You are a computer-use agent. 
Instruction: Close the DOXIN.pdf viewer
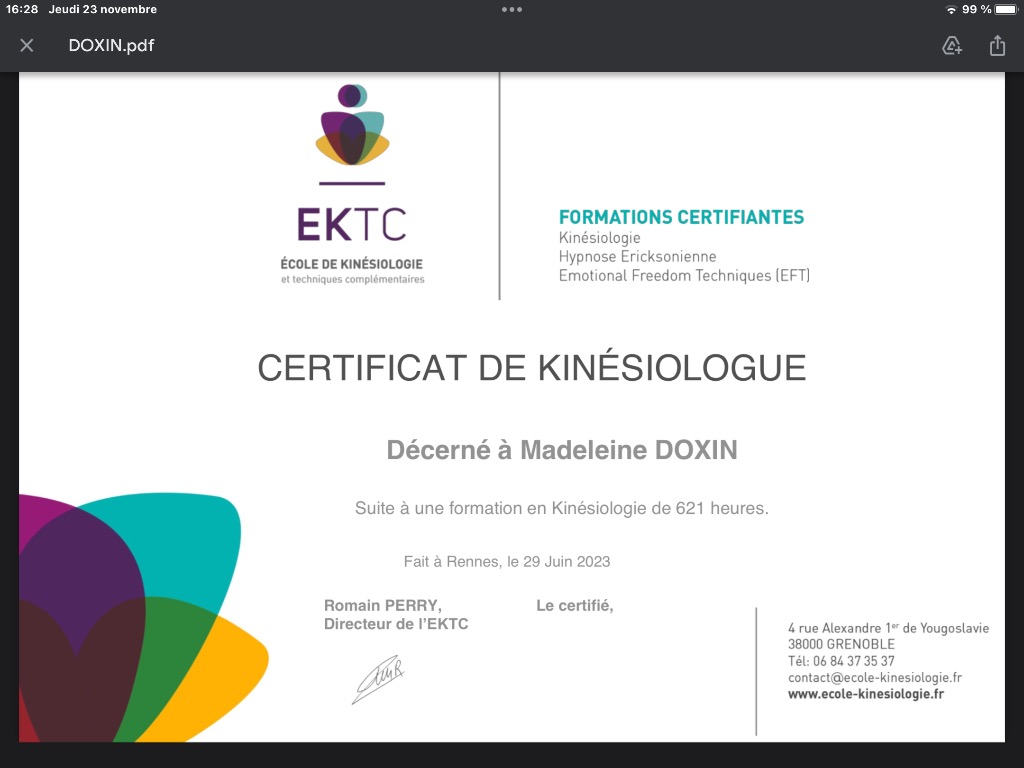(27, 46)
